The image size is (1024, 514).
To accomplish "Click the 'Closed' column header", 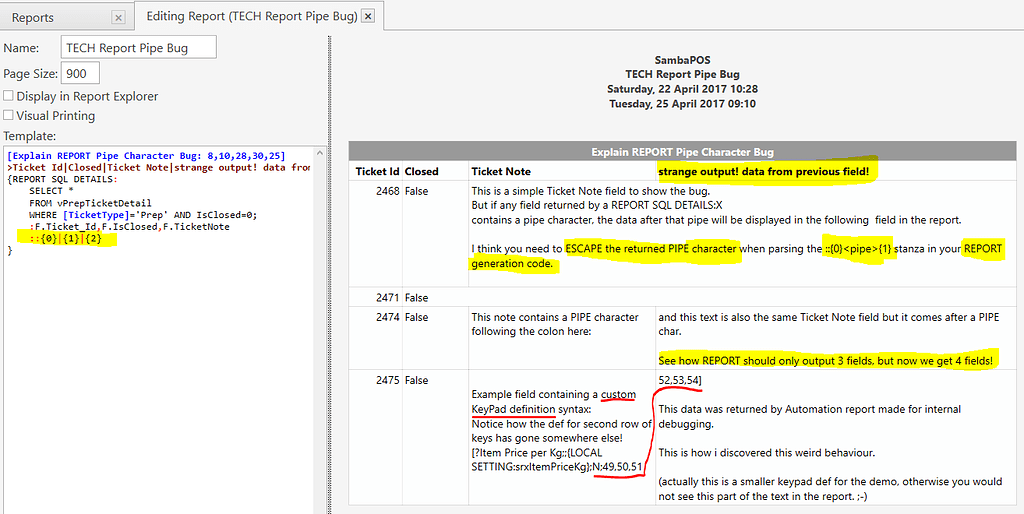I will [x=421, y=171].
